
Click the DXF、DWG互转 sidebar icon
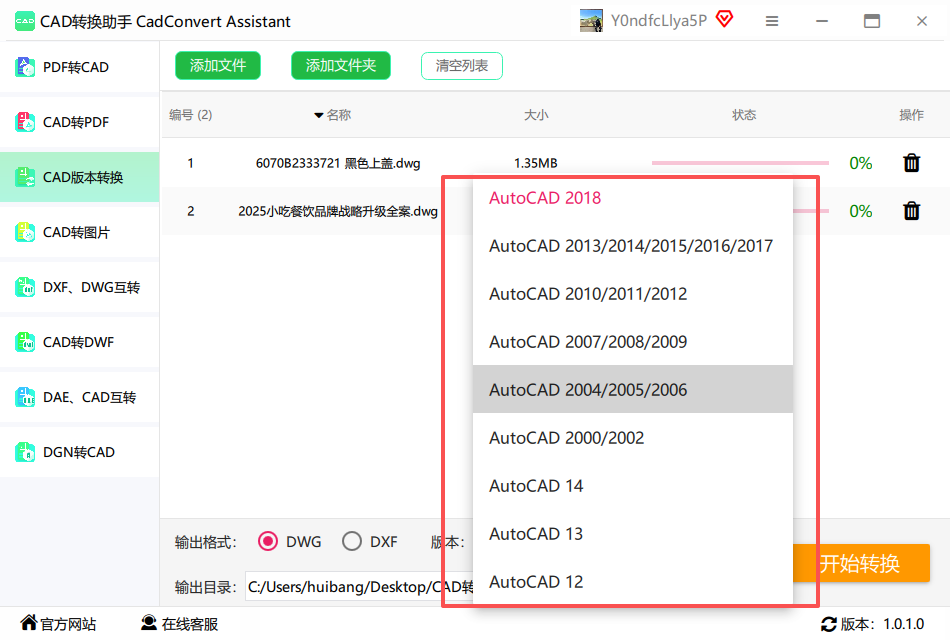25,287
